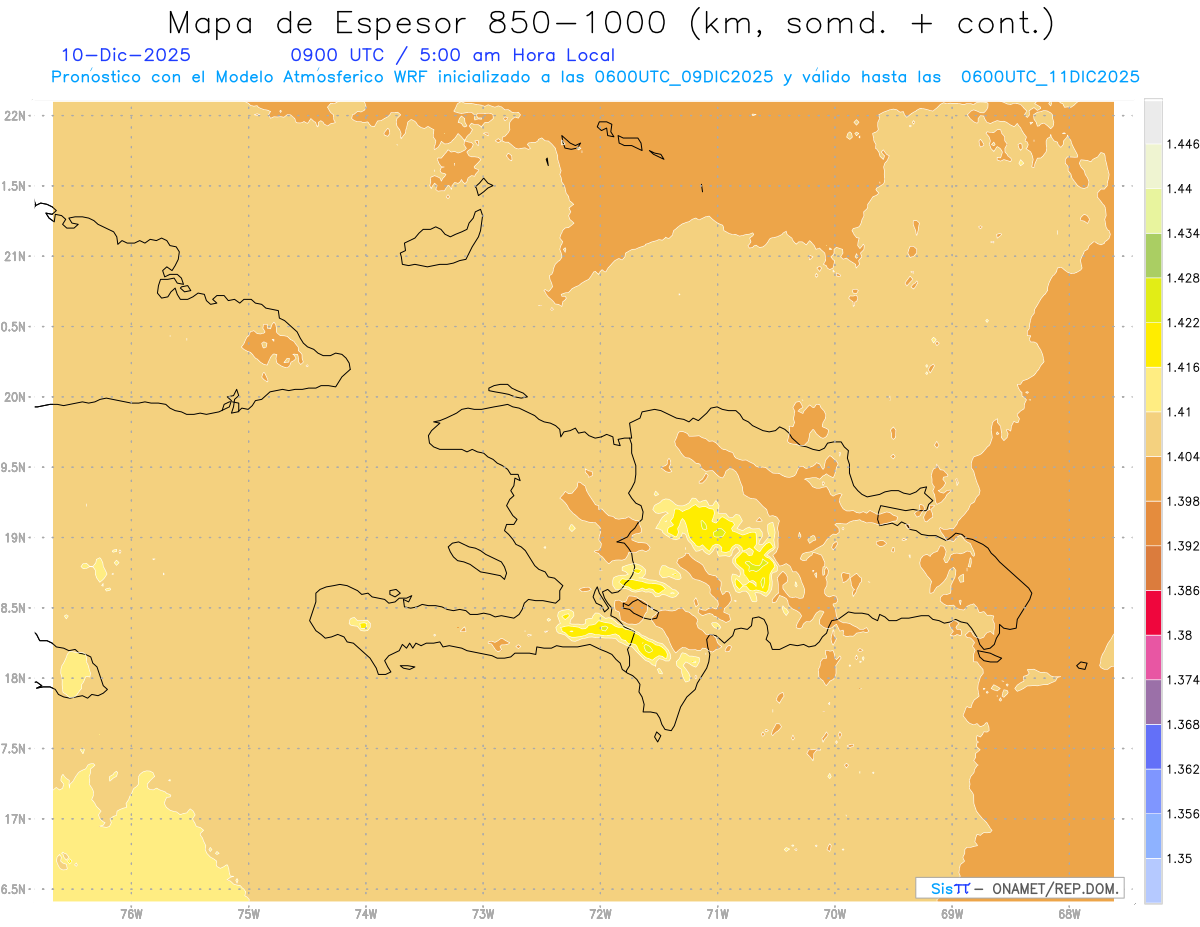Viewport: 1200px width, 927px height.
Task: Select the '72W' longitude label
Action: click(600, 914)
